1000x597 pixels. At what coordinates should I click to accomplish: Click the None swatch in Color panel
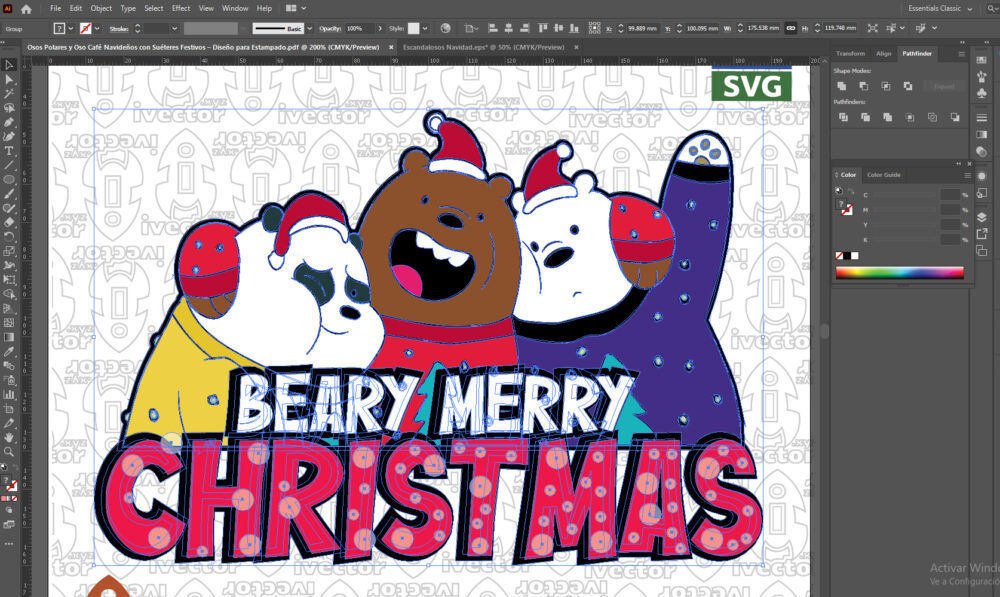(x=839, y=256)
